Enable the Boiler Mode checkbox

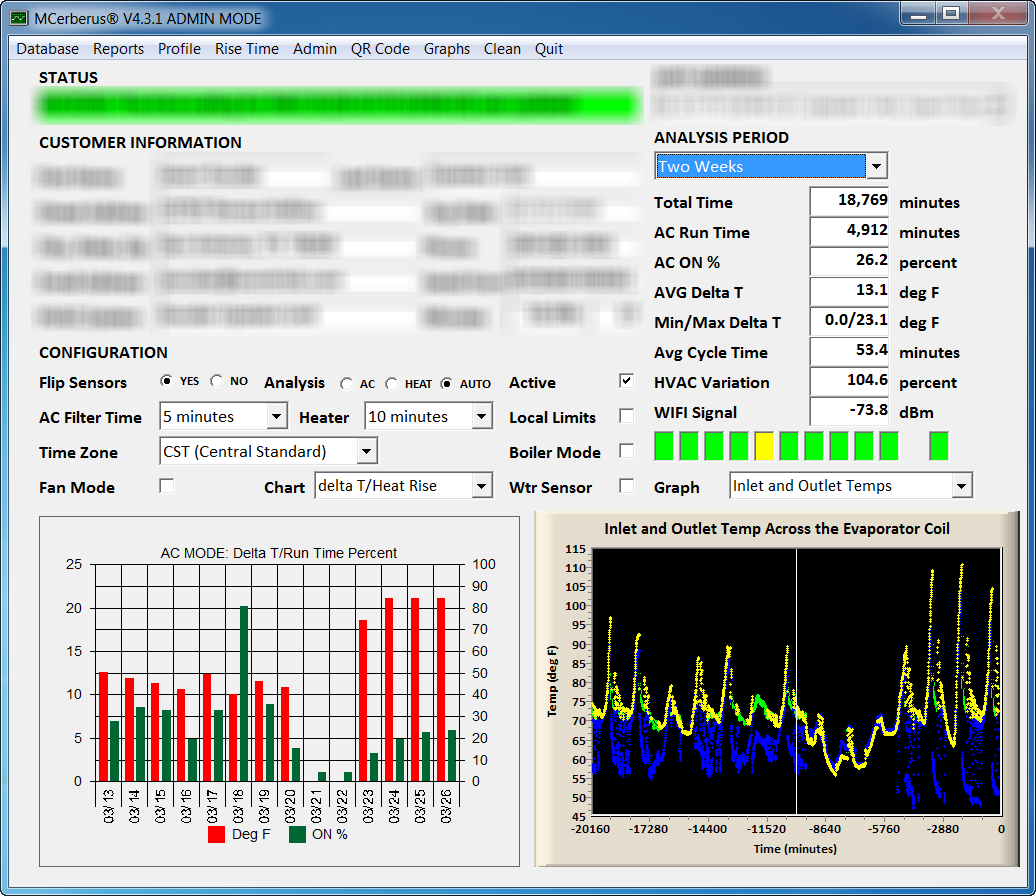tap(626, 451)
